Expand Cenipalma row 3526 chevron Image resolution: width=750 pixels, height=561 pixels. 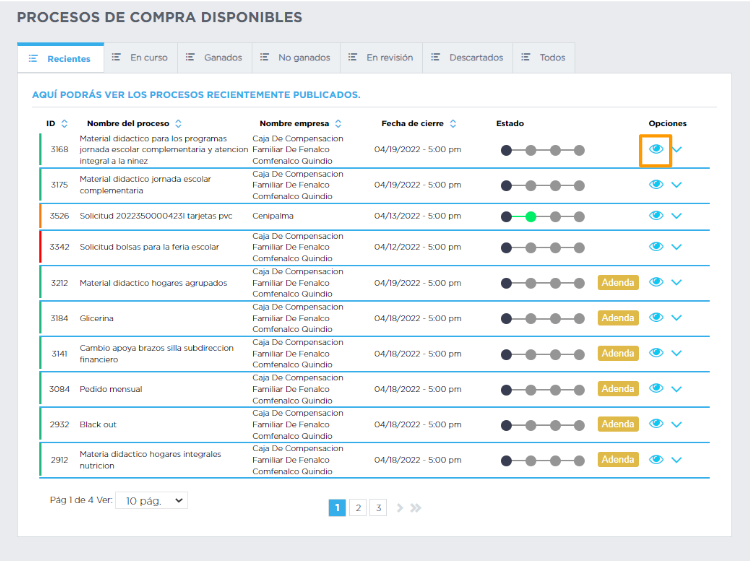pos(676,216)
